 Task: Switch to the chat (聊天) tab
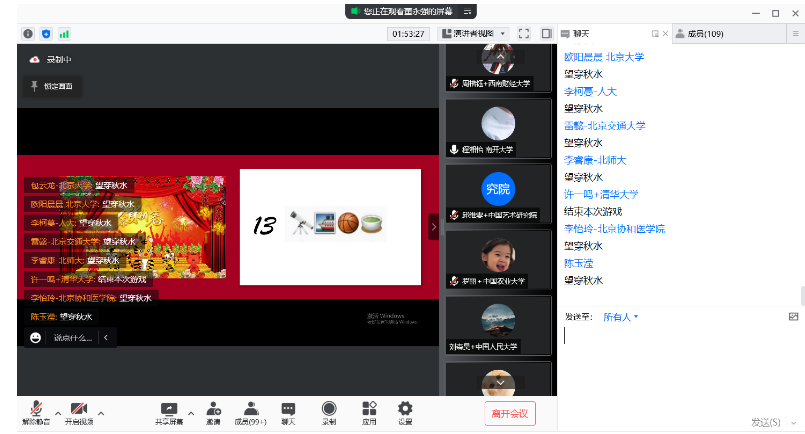pos(581,33)
